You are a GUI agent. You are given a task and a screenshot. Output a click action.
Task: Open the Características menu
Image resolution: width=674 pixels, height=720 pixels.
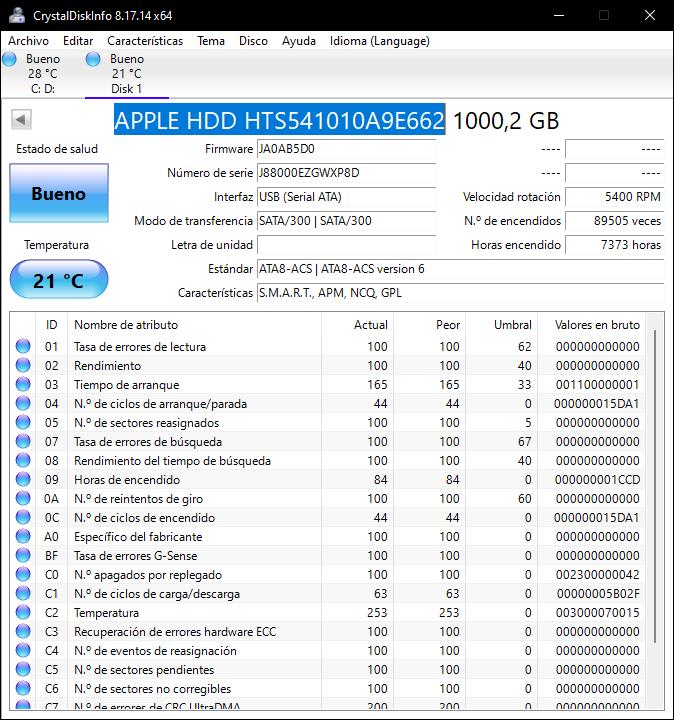(145, 41)
